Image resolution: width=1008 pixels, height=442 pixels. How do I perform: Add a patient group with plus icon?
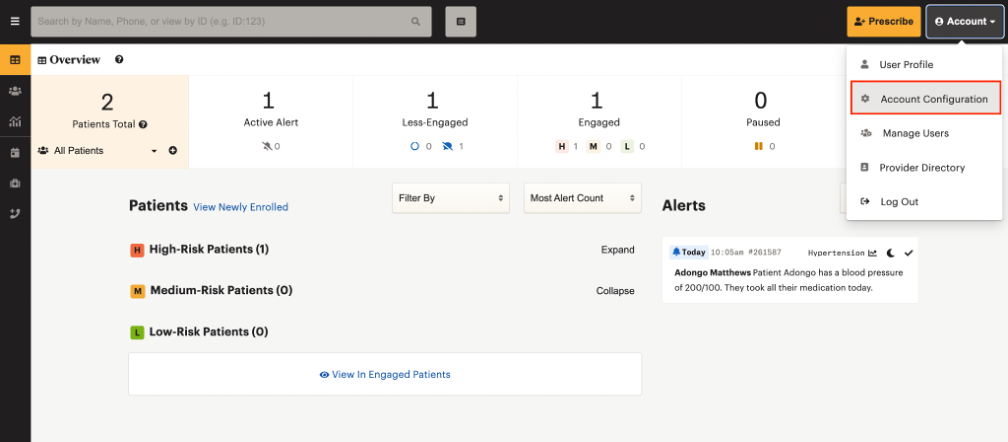[x=172, y=150]
